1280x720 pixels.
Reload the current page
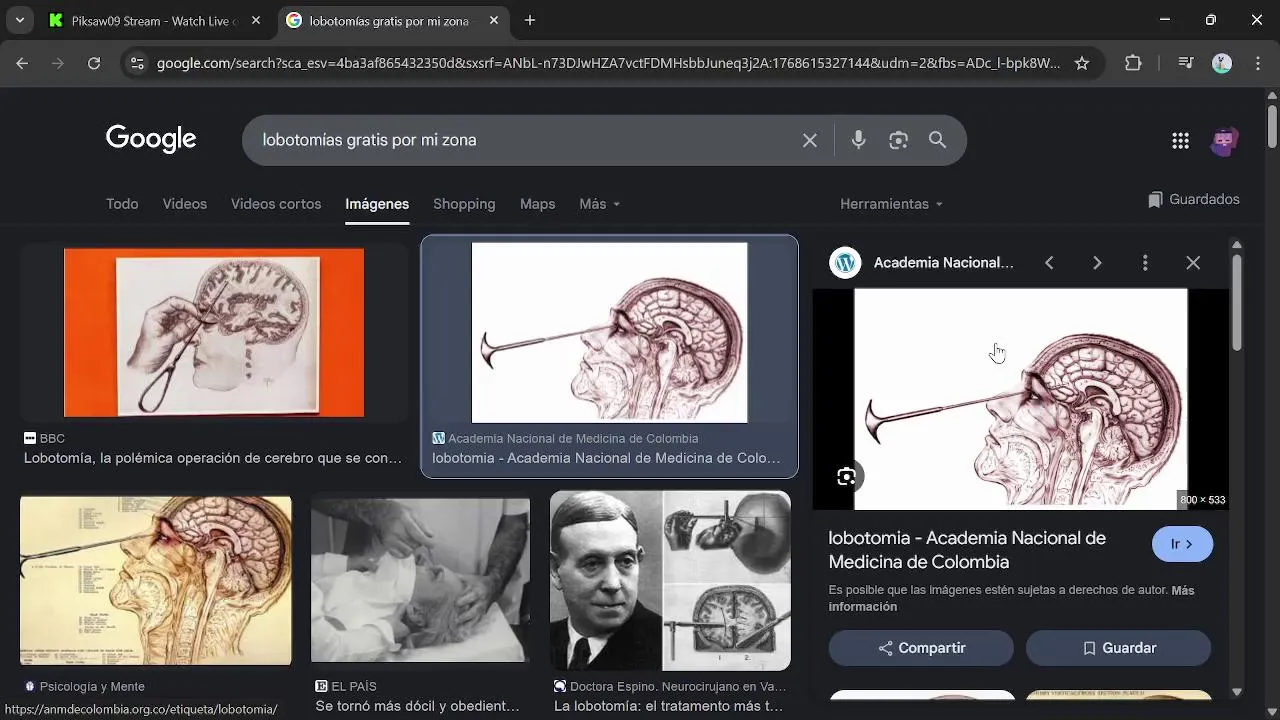pyautogui.click(x=94, y=63)
